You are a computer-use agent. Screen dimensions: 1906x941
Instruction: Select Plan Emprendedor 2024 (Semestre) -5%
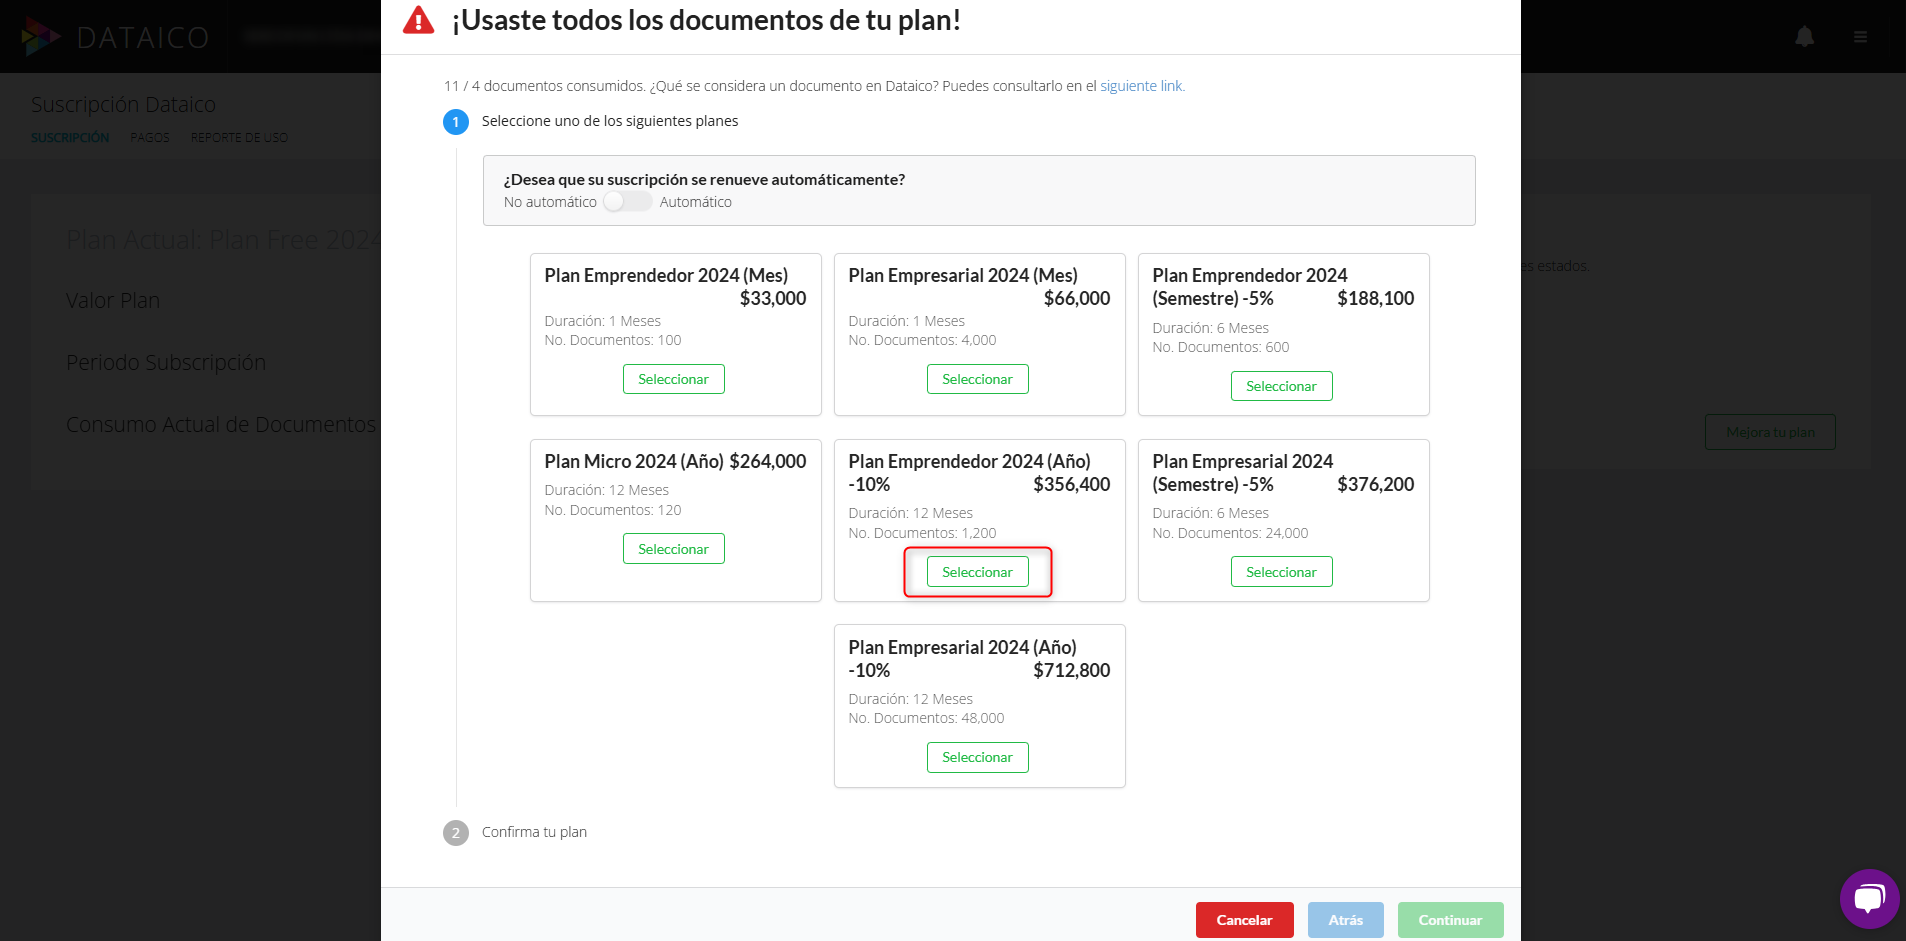click(x=1281, y=386)
